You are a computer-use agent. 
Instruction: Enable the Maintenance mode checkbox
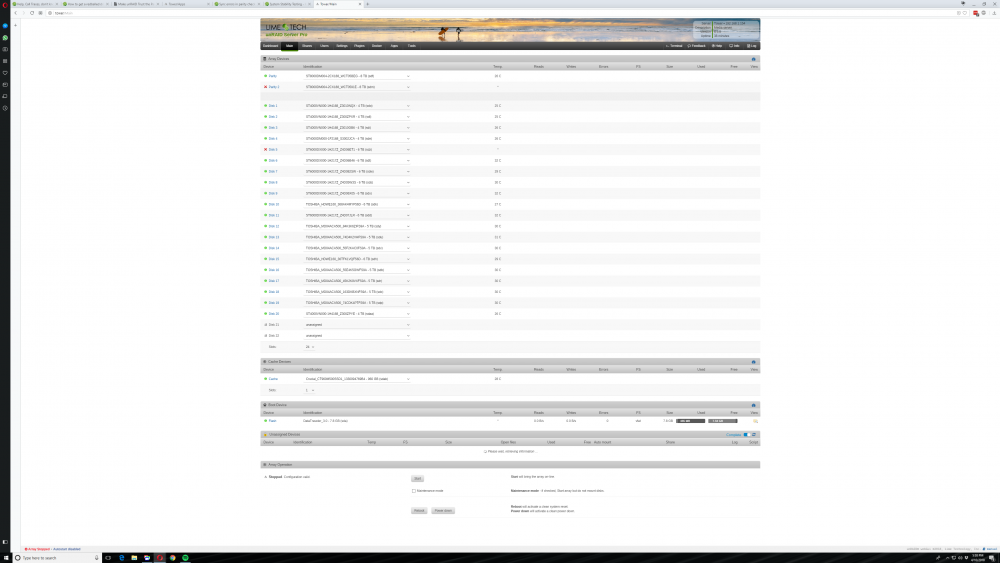point(413,491)
